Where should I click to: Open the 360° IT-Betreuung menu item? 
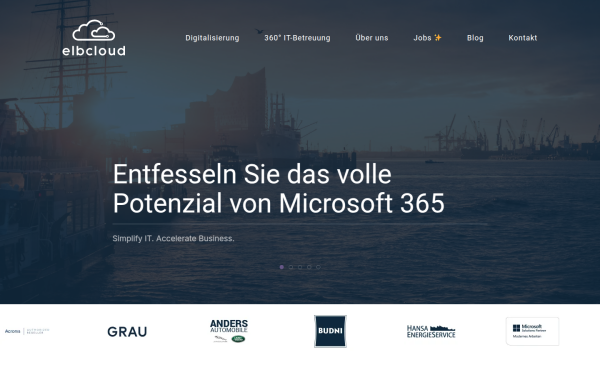click(297, 38)
